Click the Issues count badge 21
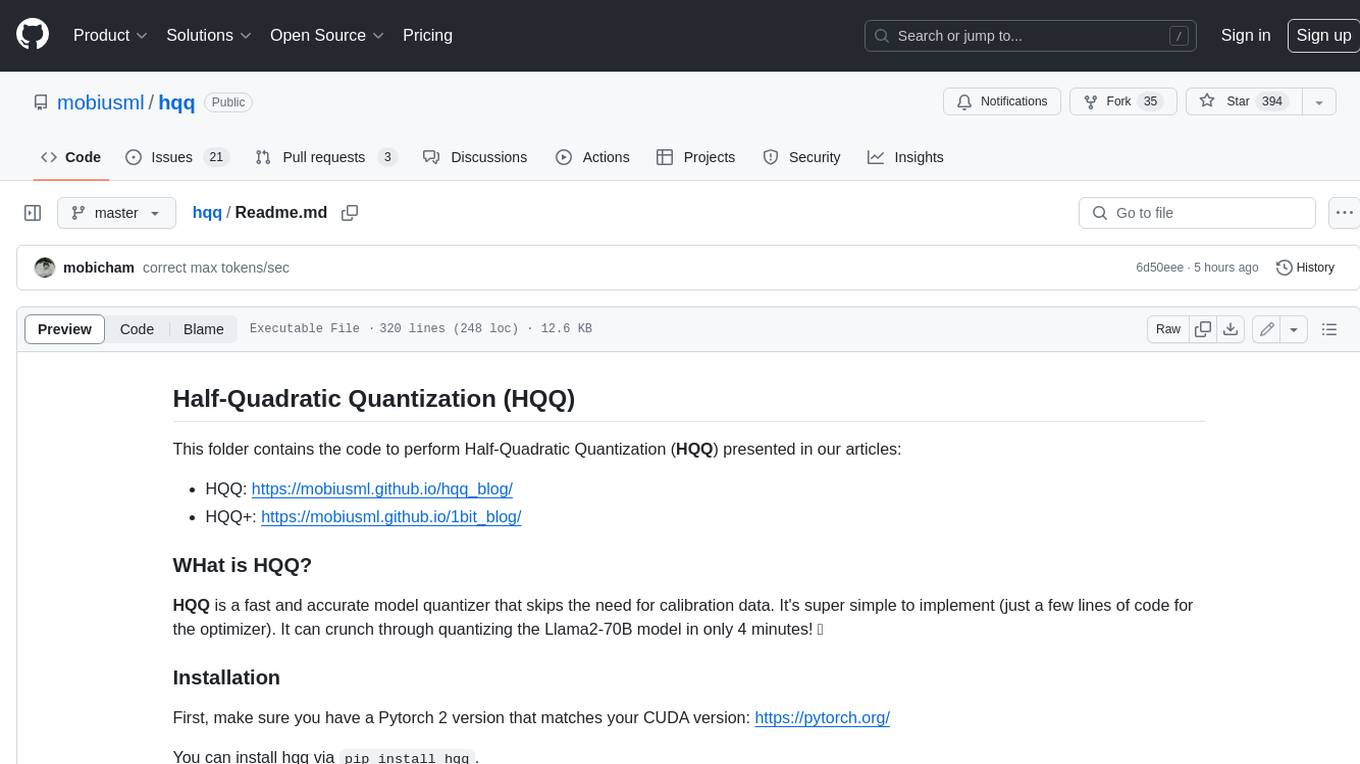This screenshot has width=1360, height=764. (x=215, y=157)
